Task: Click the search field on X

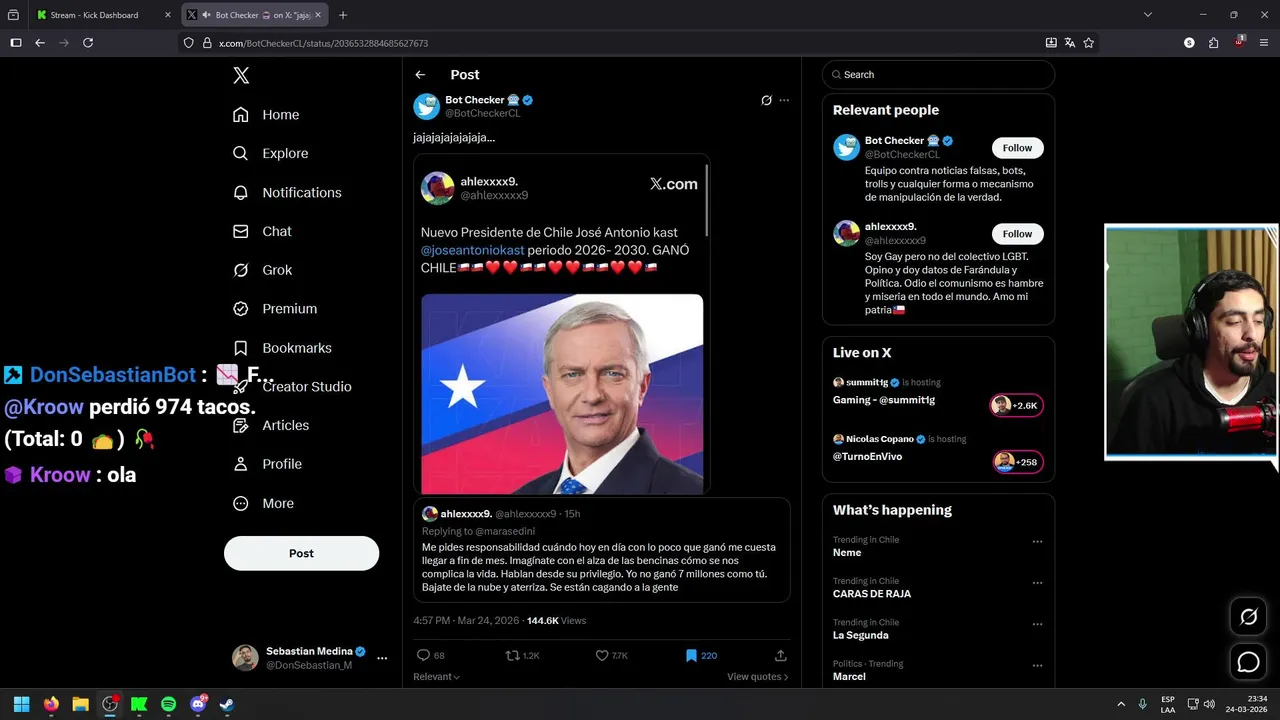Action: pos(938,75)
